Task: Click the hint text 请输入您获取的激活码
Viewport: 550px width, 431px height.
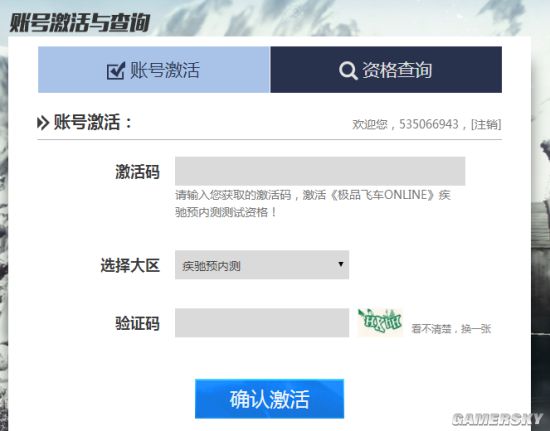Action: coord(233,195)
